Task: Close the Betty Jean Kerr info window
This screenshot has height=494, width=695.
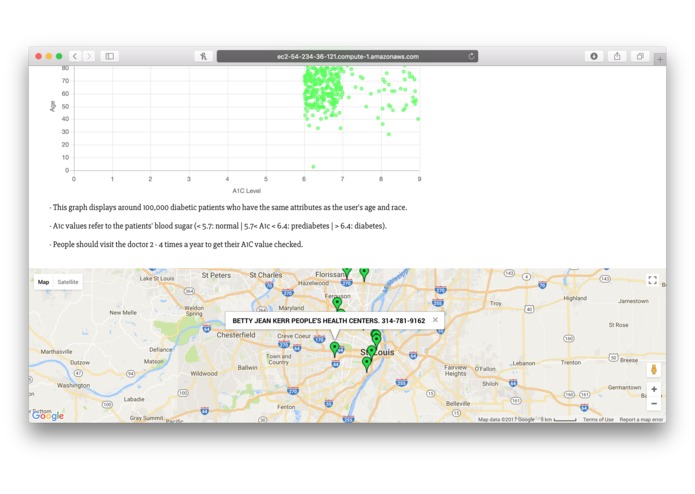Action: 435,320
